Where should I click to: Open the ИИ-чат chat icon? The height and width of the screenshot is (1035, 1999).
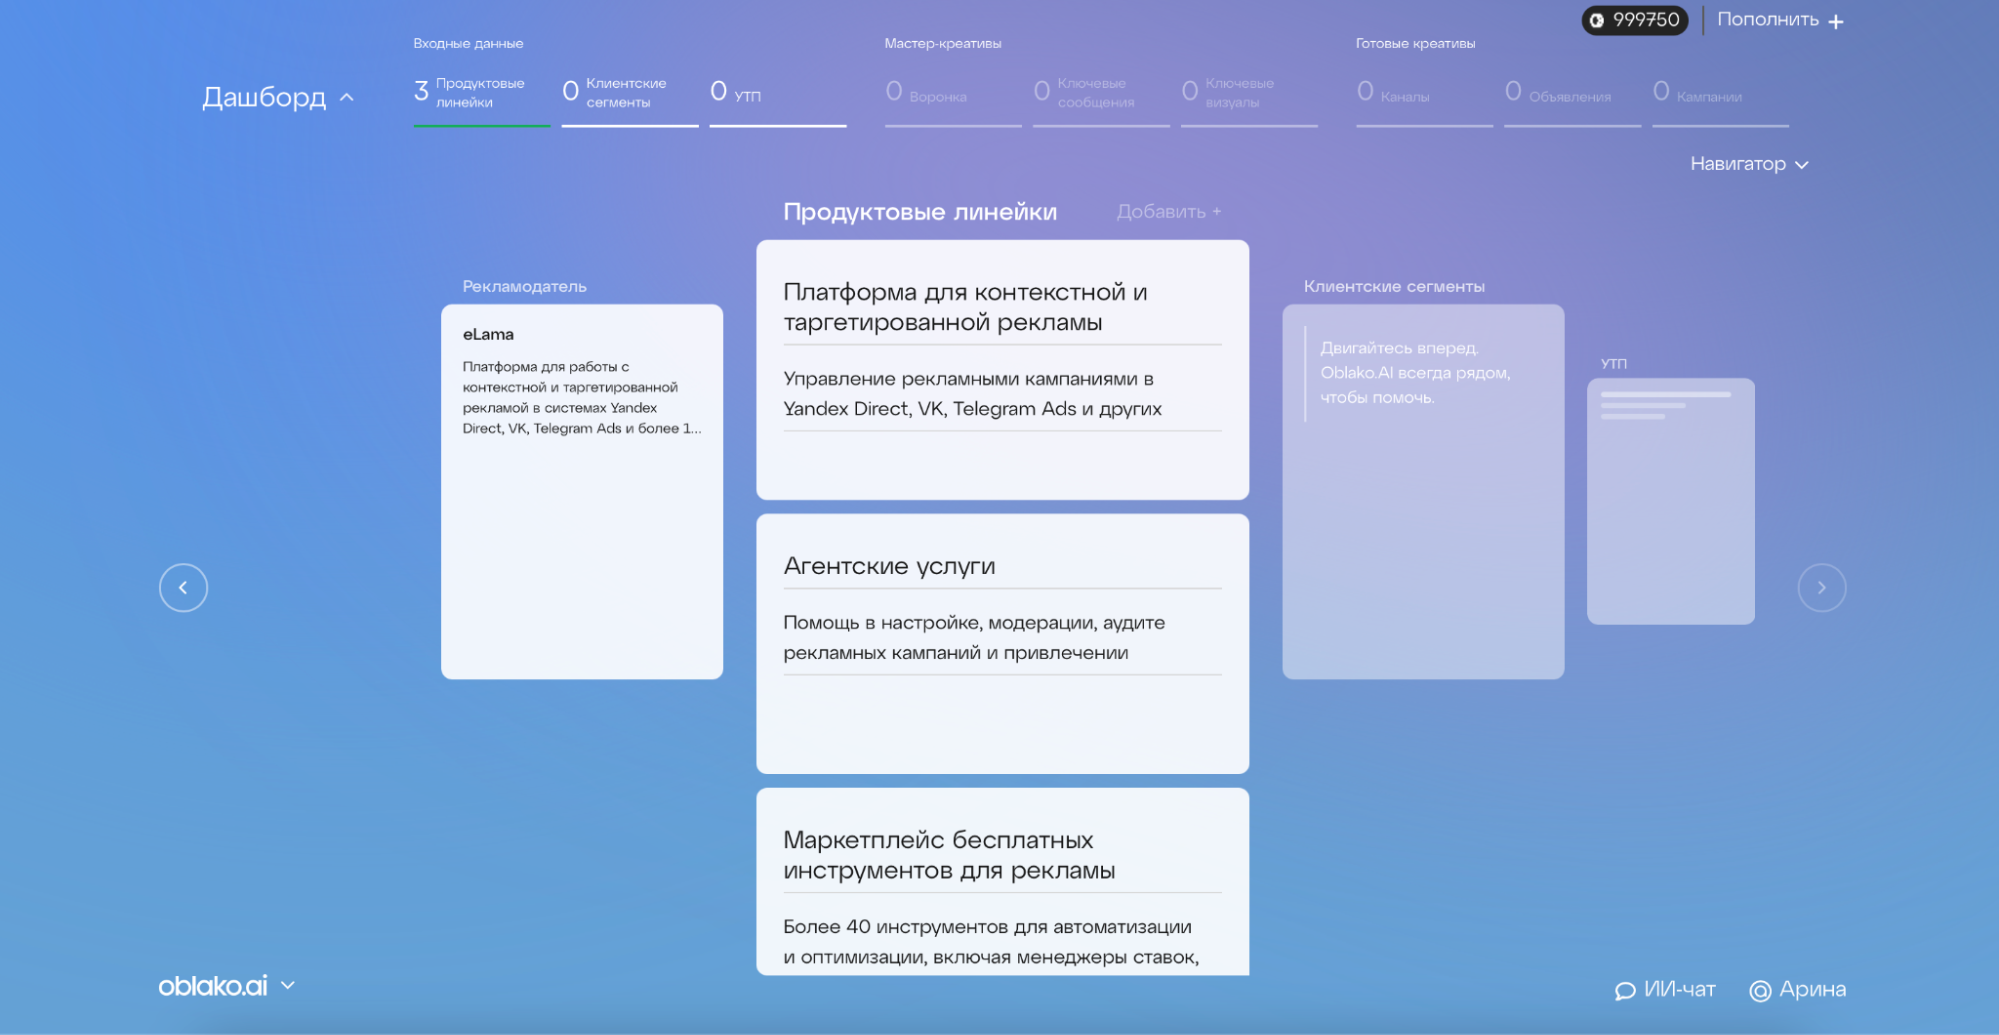pyautogui.click(x=1625, y=990)
